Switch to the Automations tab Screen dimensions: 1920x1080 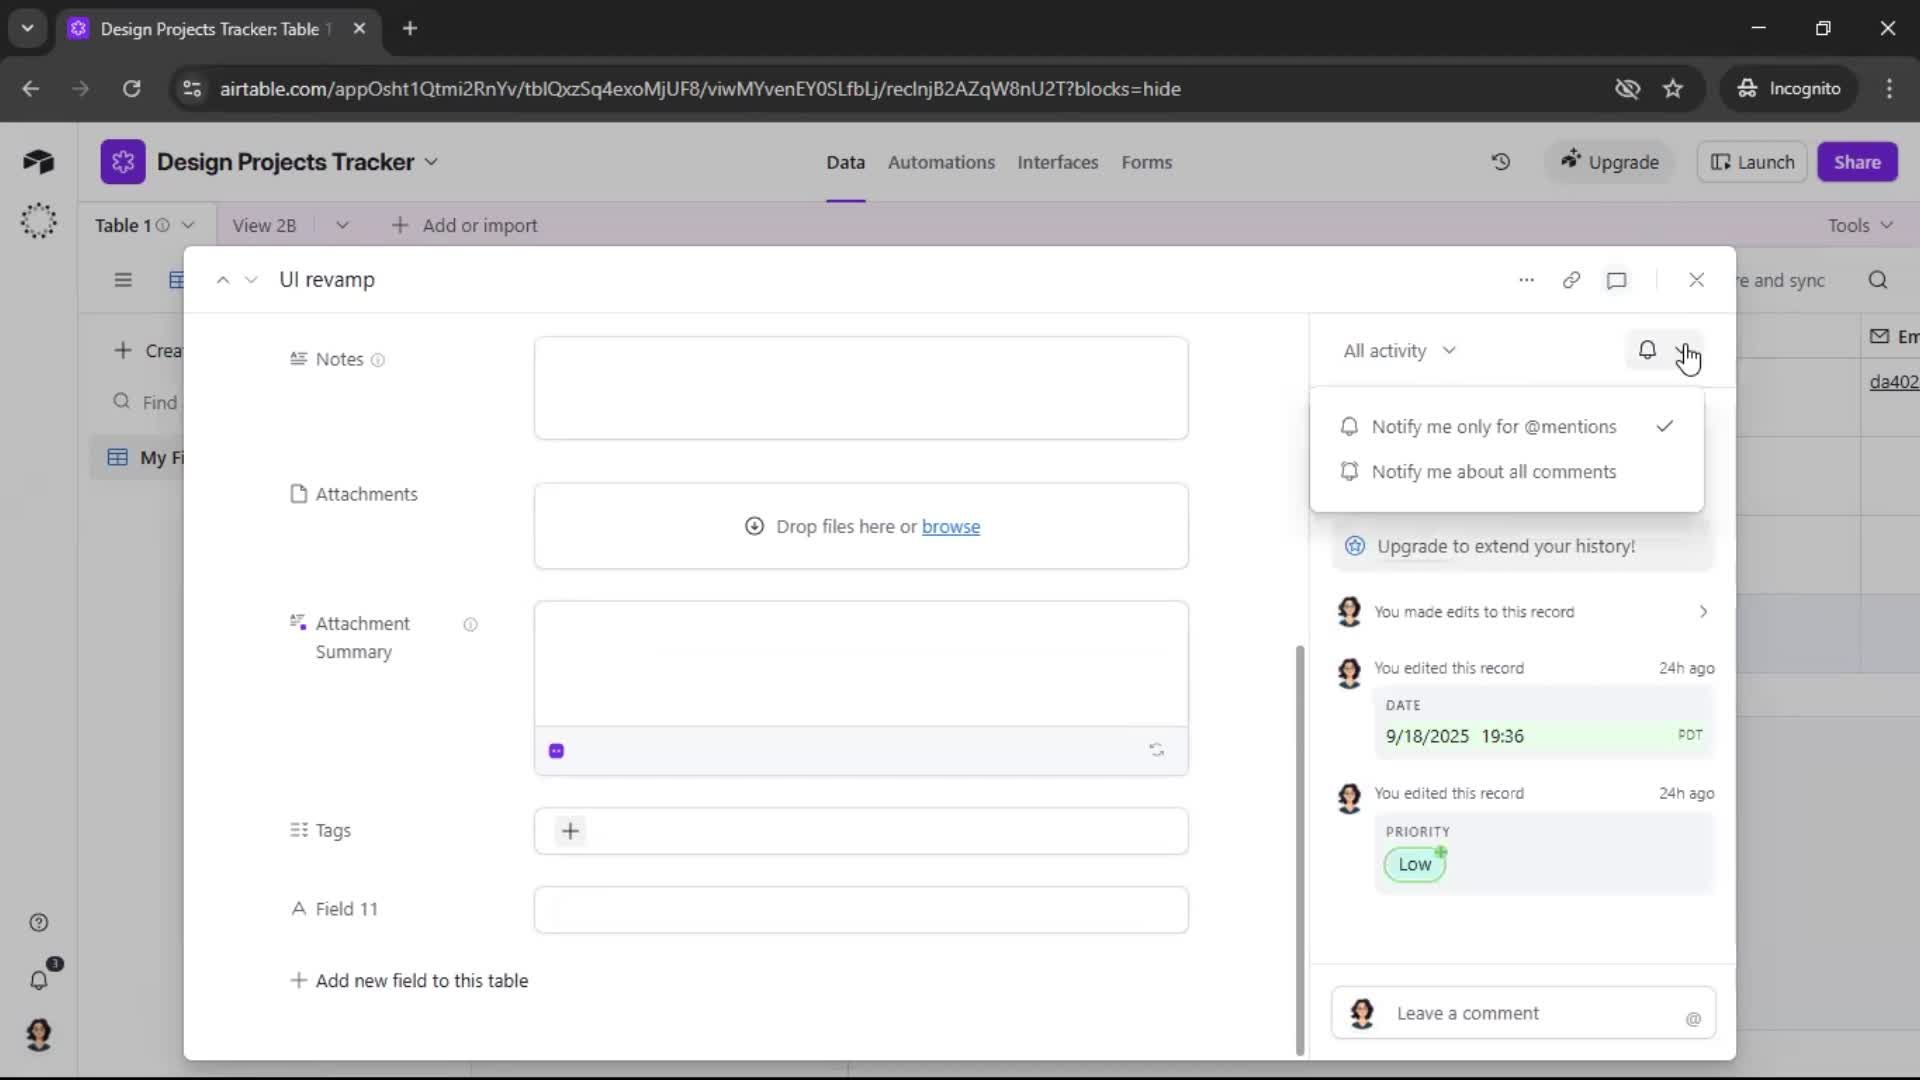941,162
